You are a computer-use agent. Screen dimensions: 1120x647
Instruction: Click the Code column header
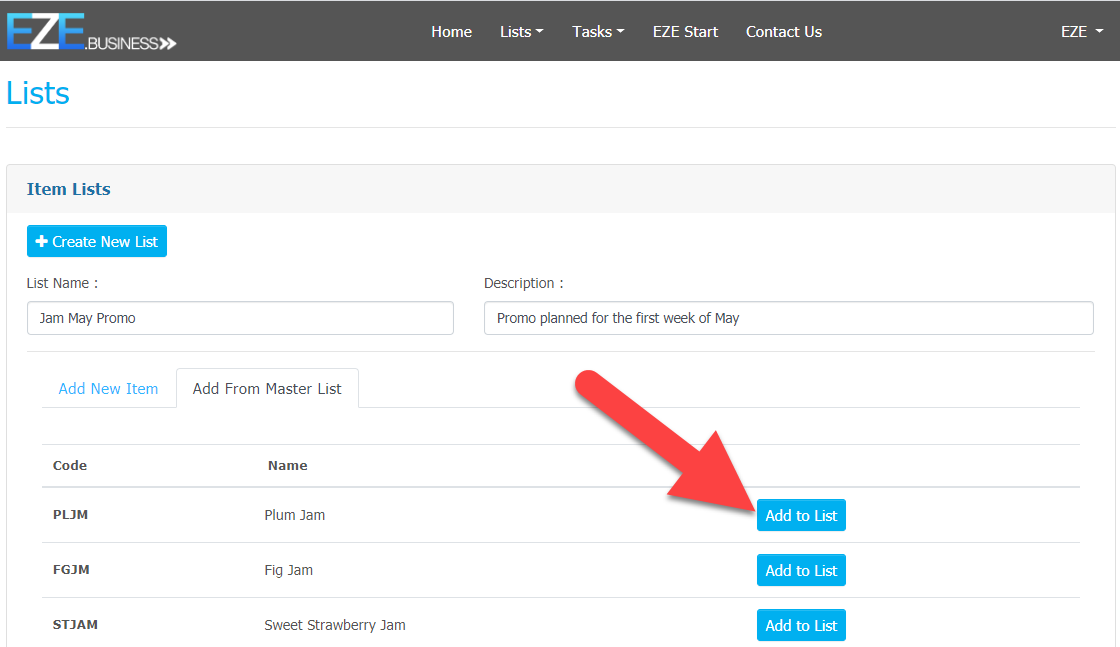[70, 466]
